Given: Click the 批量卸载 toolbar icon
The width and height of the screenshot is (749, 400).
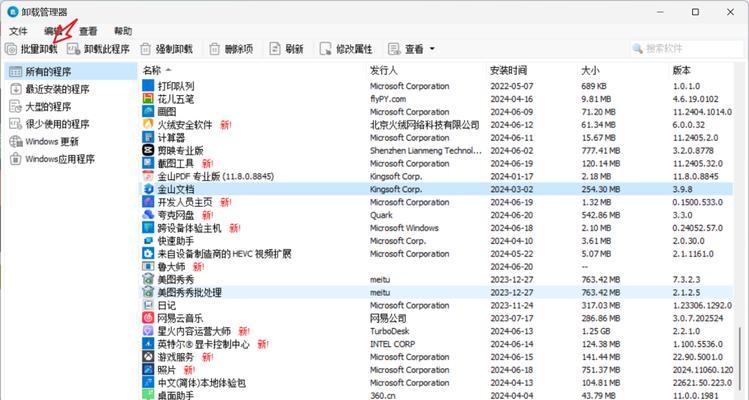Looking at the screenshot, I should (11, 49).
